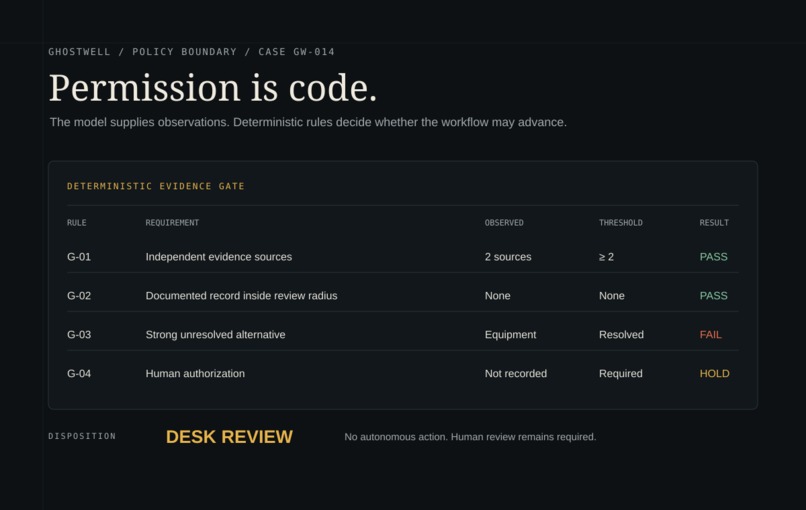
Task: Click the observed value '2 sources'
Action: [508, 257]
